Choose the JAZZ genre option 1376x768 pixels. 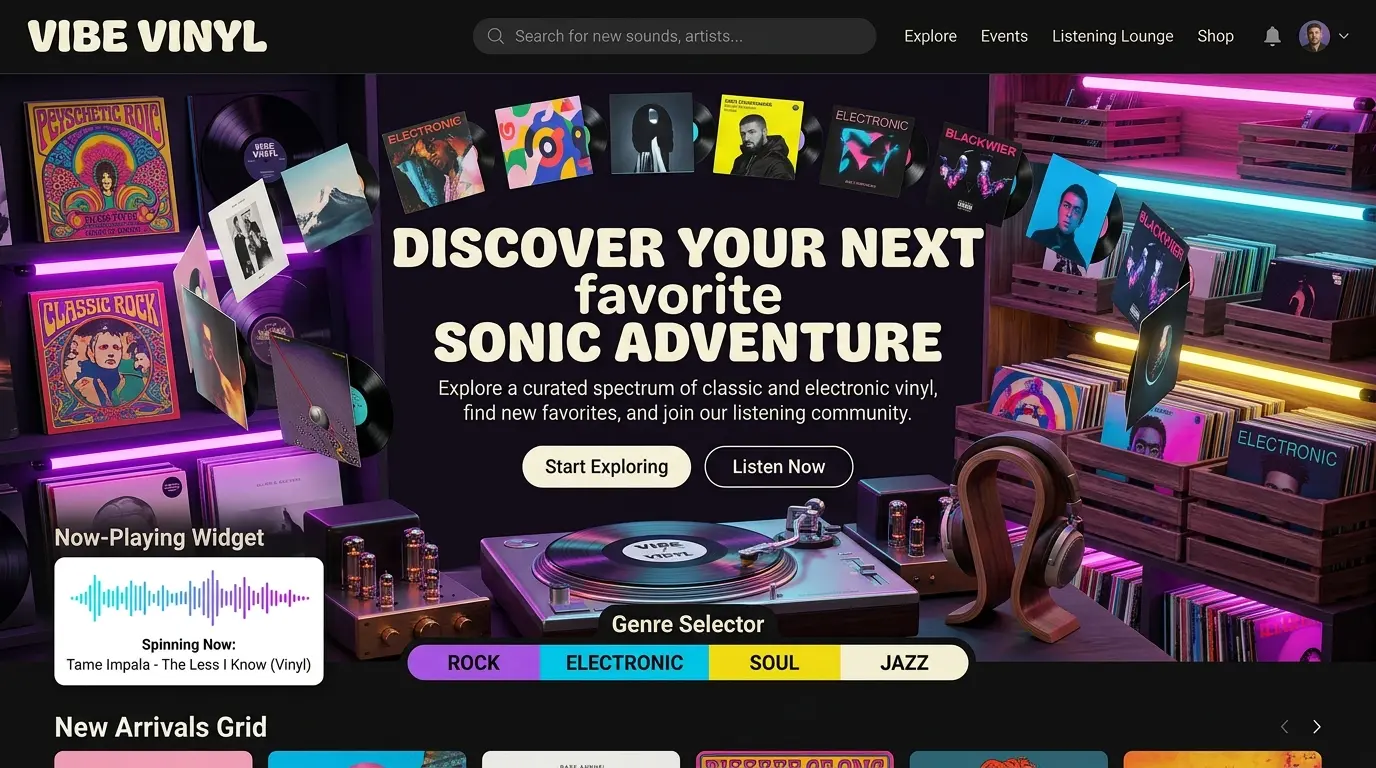tap(904, 663)
